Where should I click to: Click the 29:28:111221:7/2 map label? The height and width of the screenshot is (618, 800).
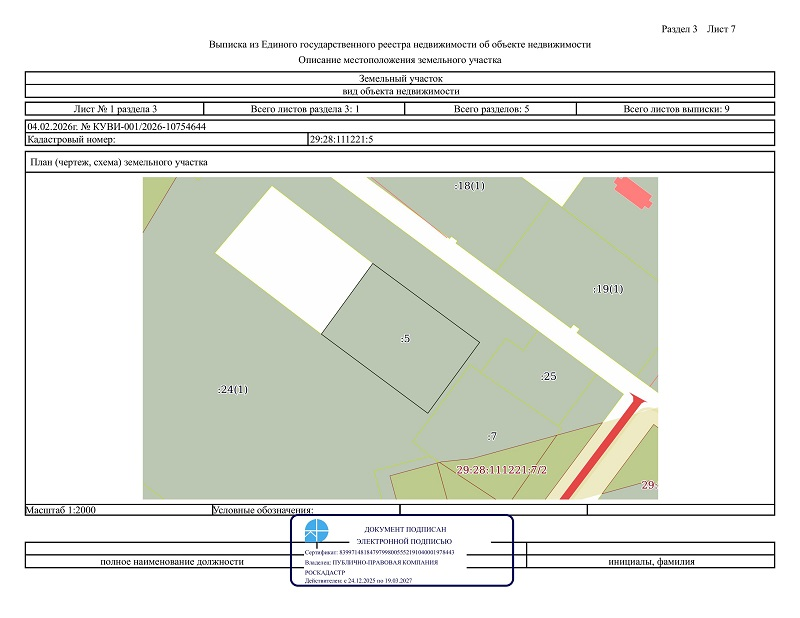(x=500, y=469)
